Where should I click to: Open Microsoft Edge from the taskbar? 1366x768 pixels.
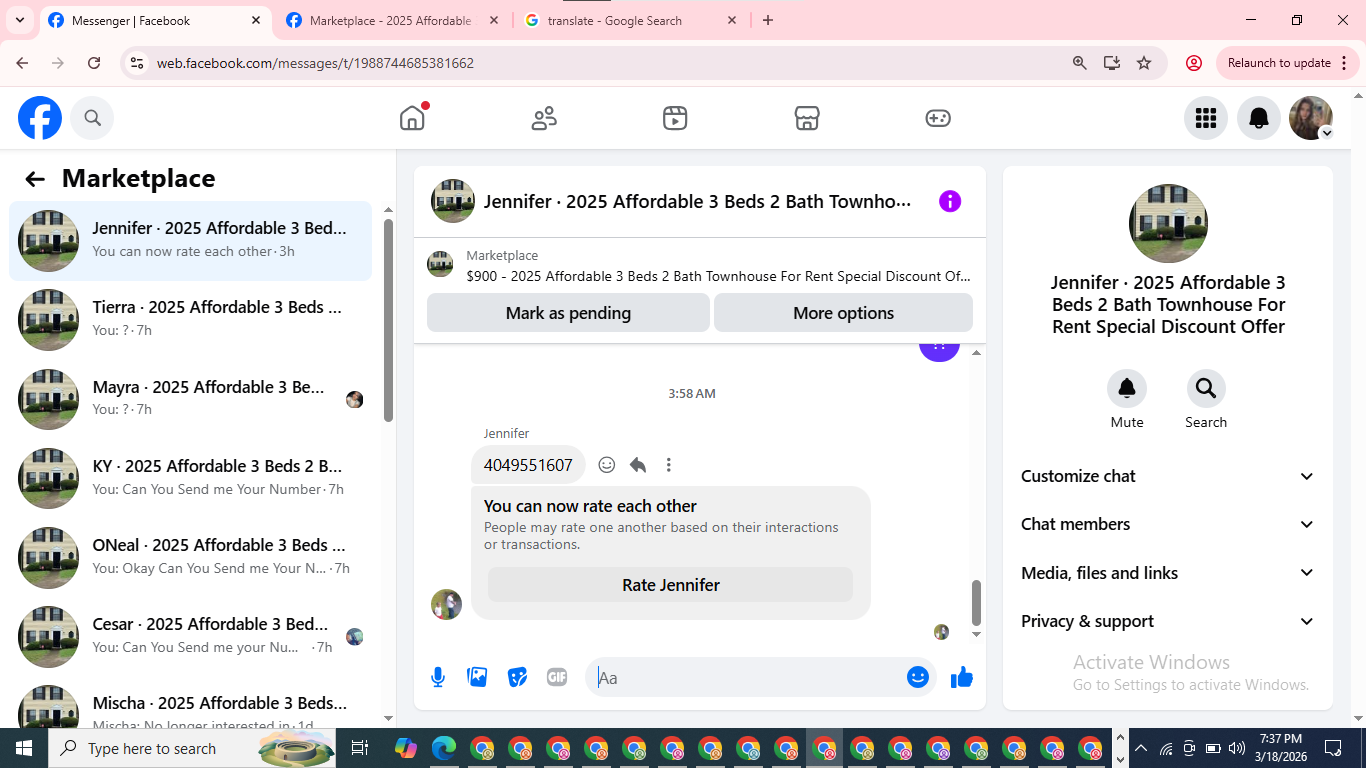(x=444, y=748)
